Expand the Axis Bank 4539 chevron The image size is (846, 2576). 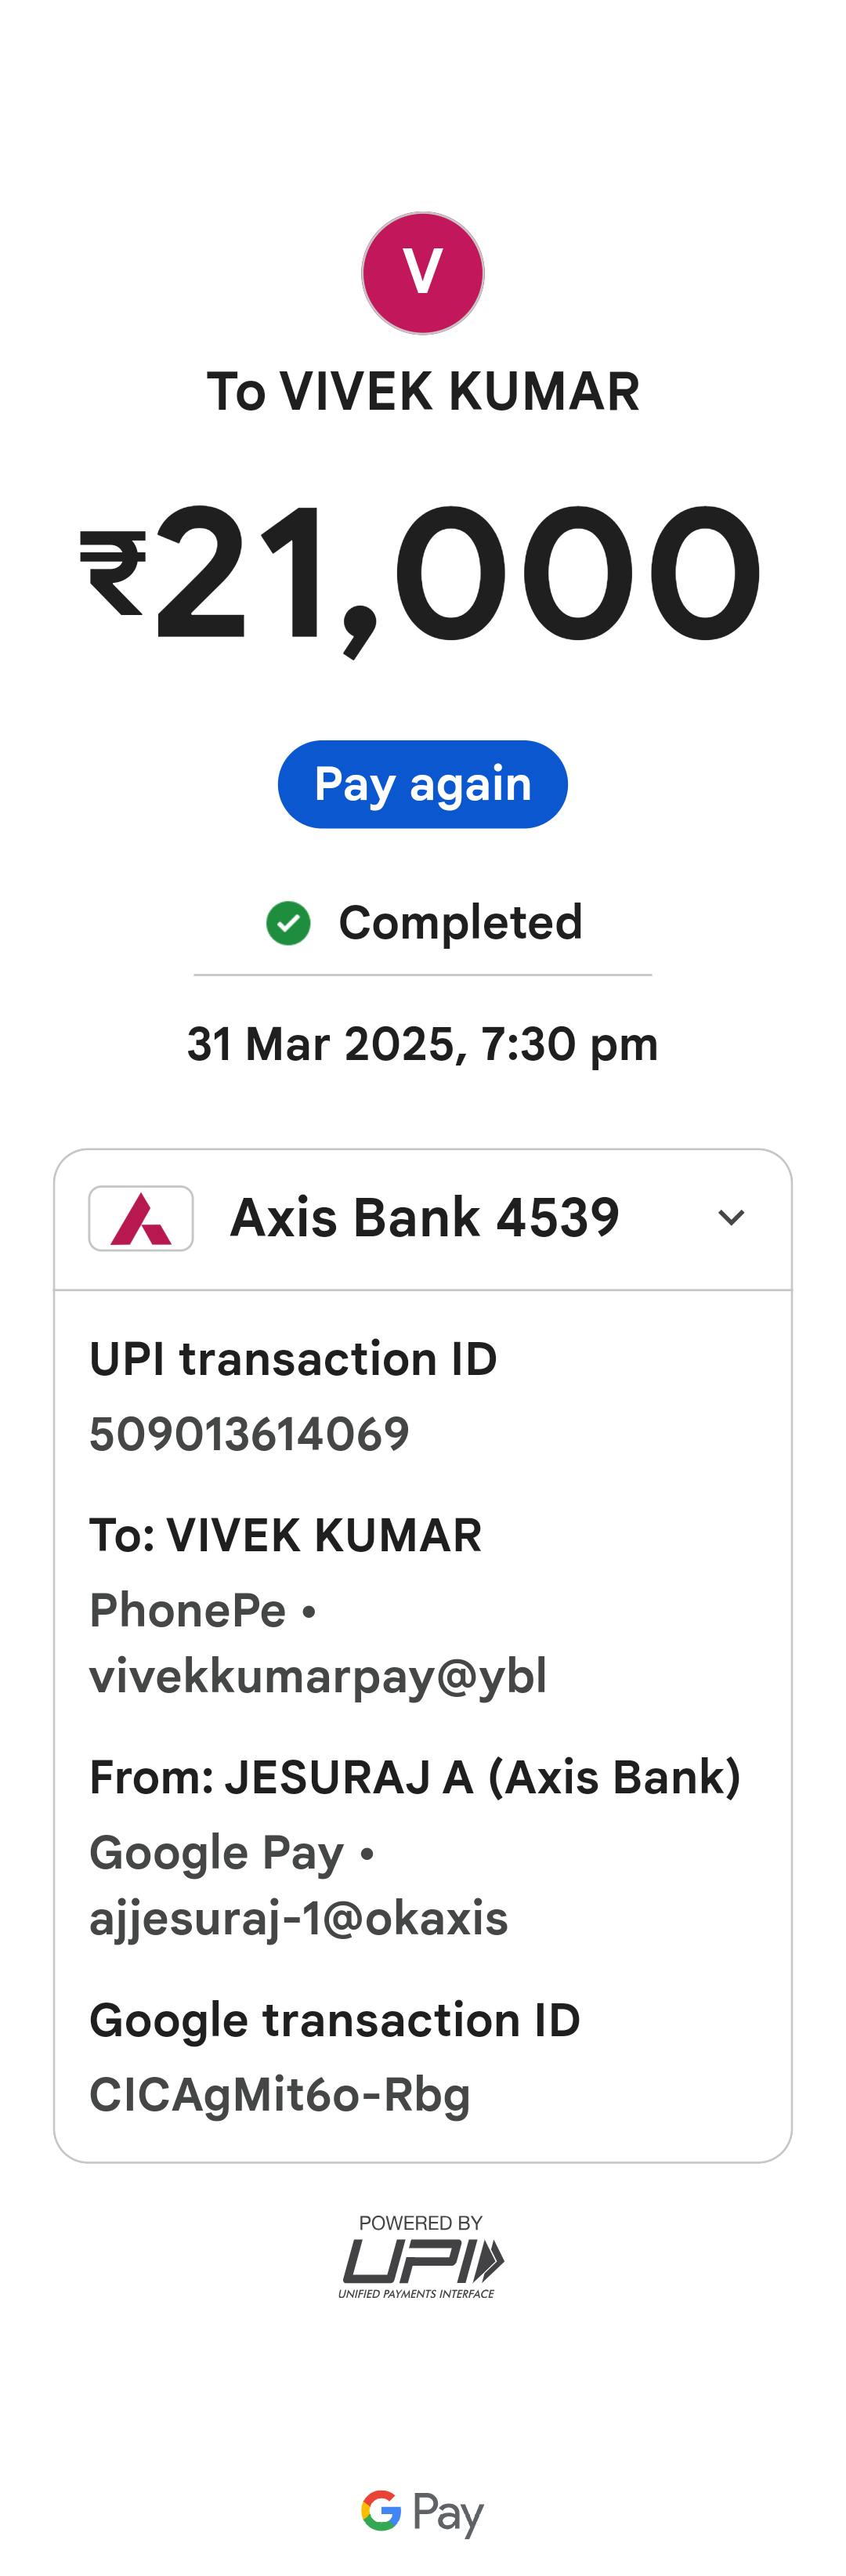731,1218
